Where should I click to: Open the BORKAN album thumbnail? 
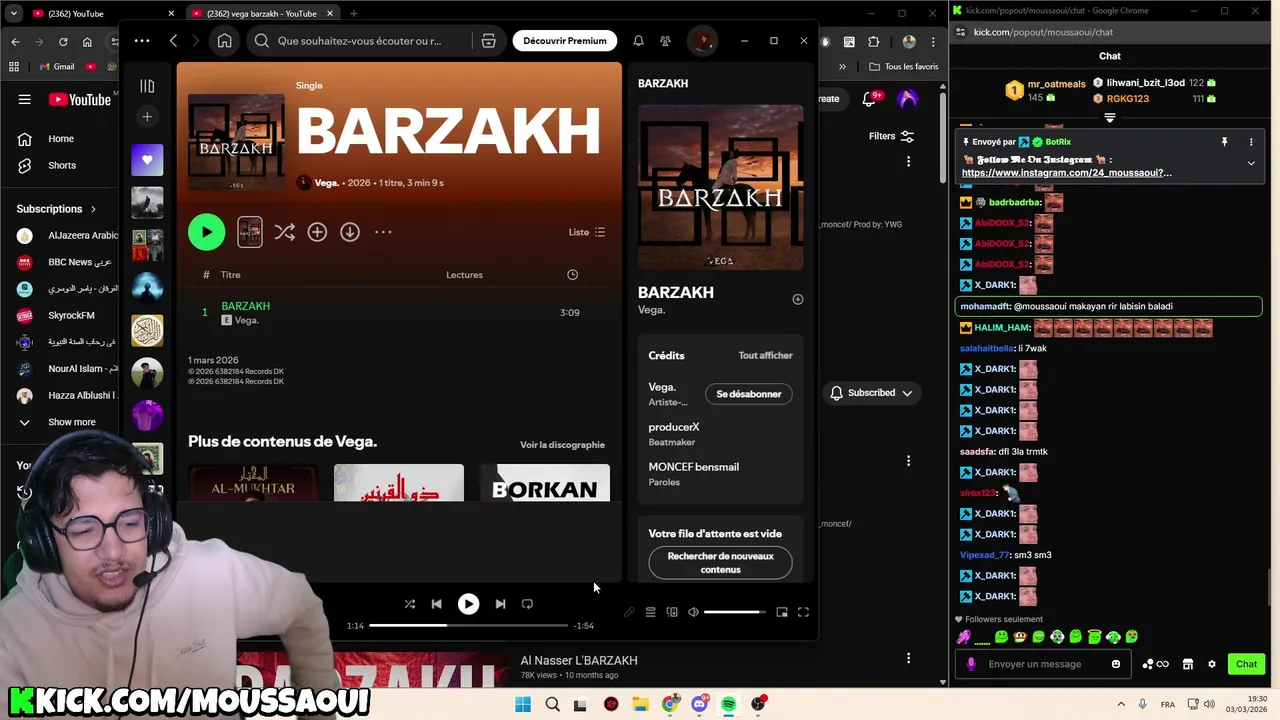tap(545, 483)
